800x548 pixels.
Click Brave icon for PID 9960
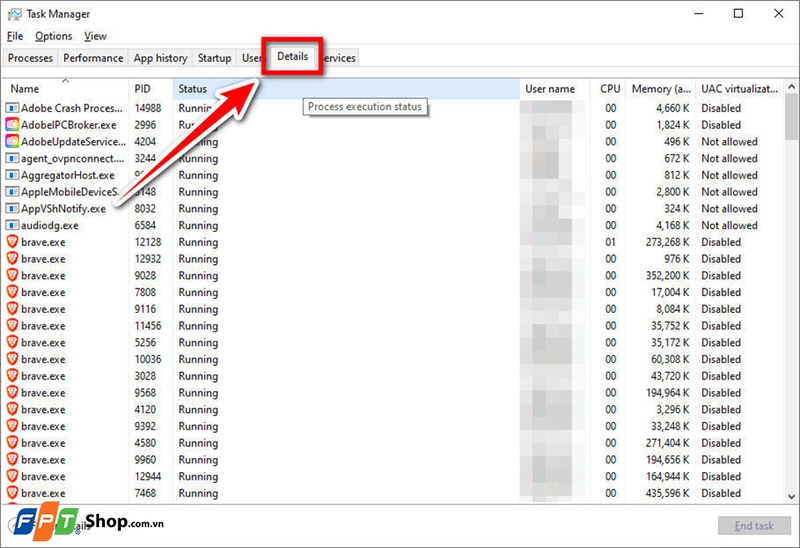(x=12, y=460)
